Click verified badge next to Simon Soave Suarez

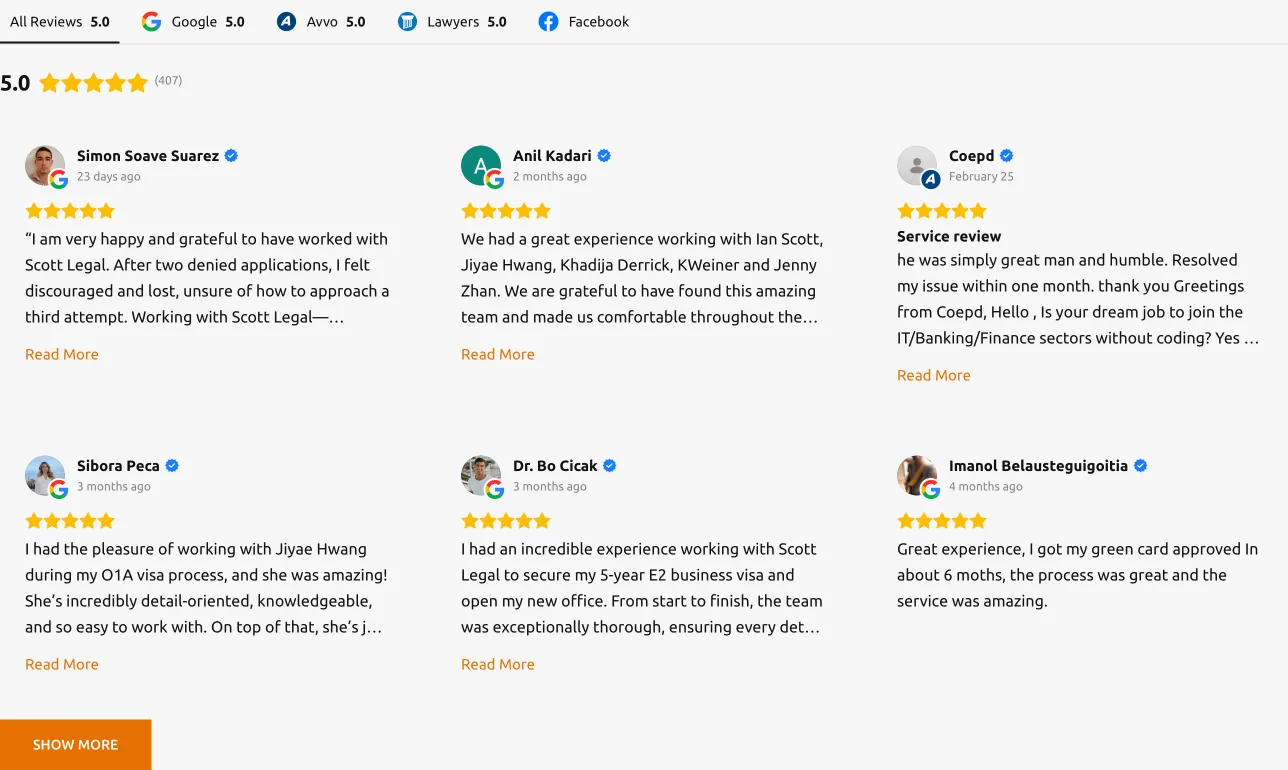pos(231,156)
